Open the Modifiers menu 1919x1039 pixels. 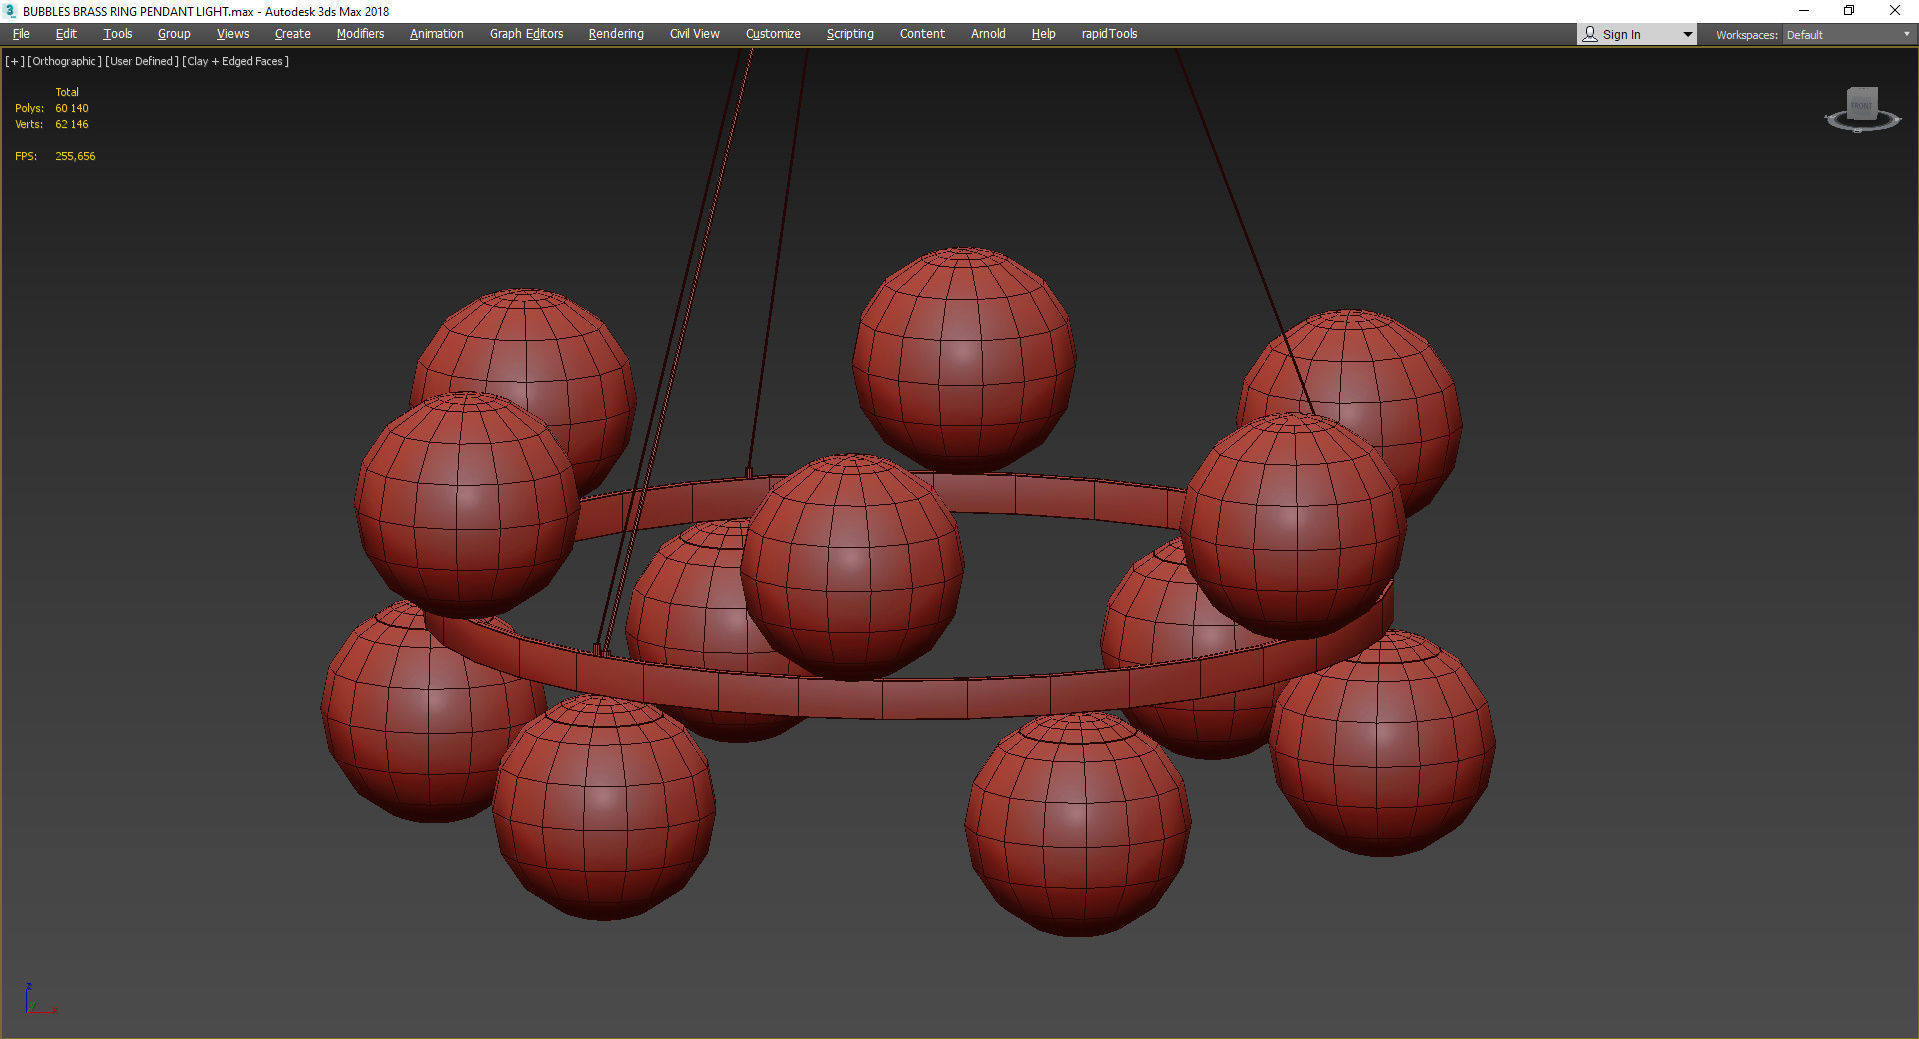point(360,34)
